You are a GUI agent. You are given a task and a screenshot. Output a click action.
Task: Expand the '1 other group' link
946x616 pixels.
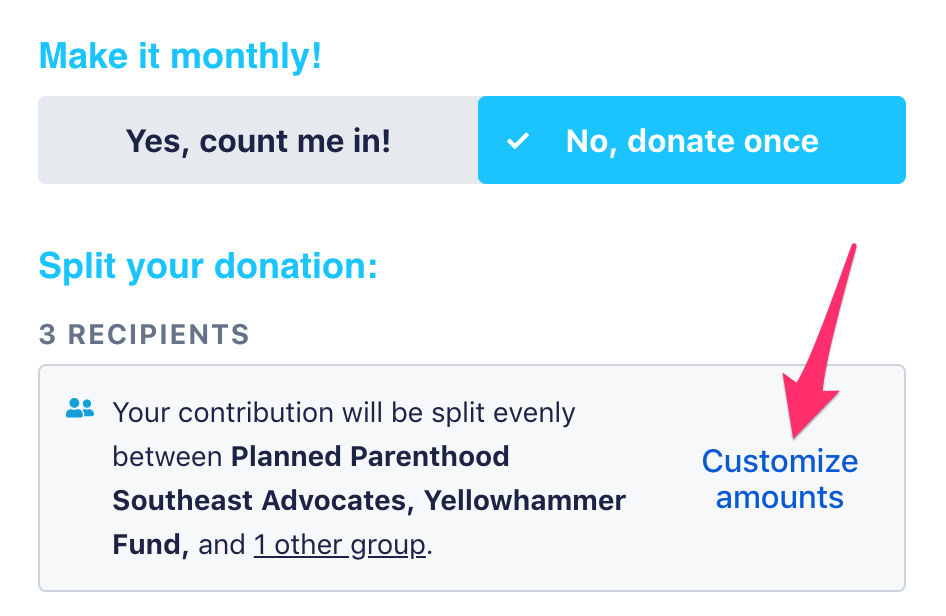pyautogui.click(x=340, y=545)
